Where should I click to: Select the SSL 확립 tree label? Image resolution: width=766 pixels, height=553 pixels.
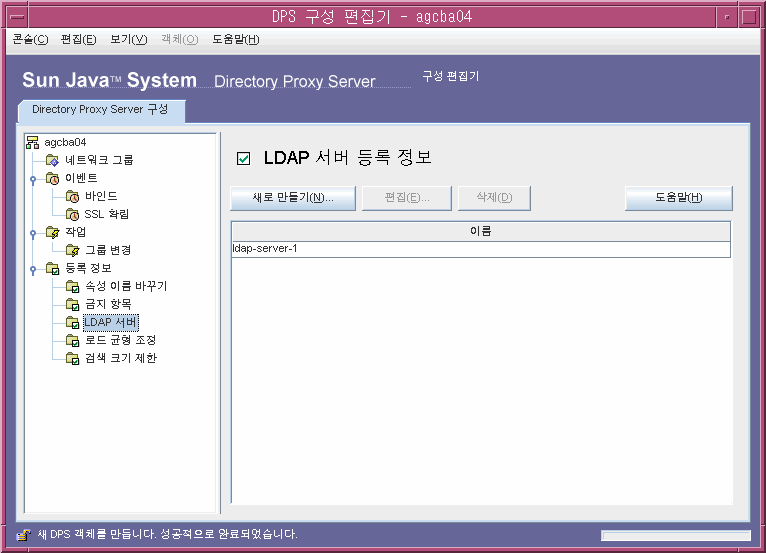point(106,214)
